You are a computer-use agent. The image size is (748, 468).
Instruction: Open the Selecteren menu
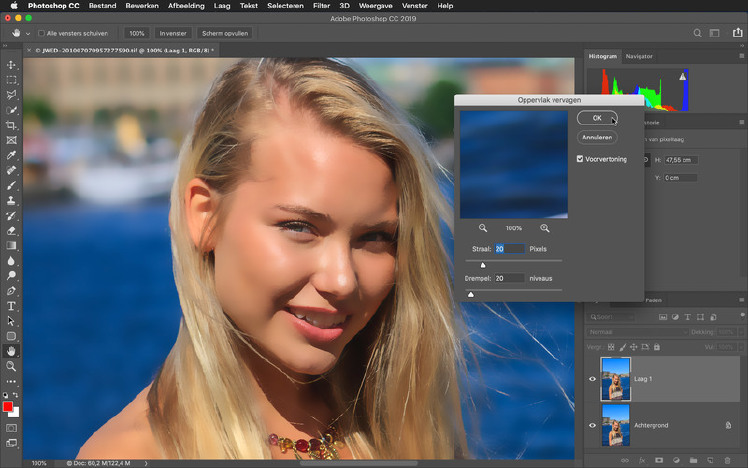(285, 6)
